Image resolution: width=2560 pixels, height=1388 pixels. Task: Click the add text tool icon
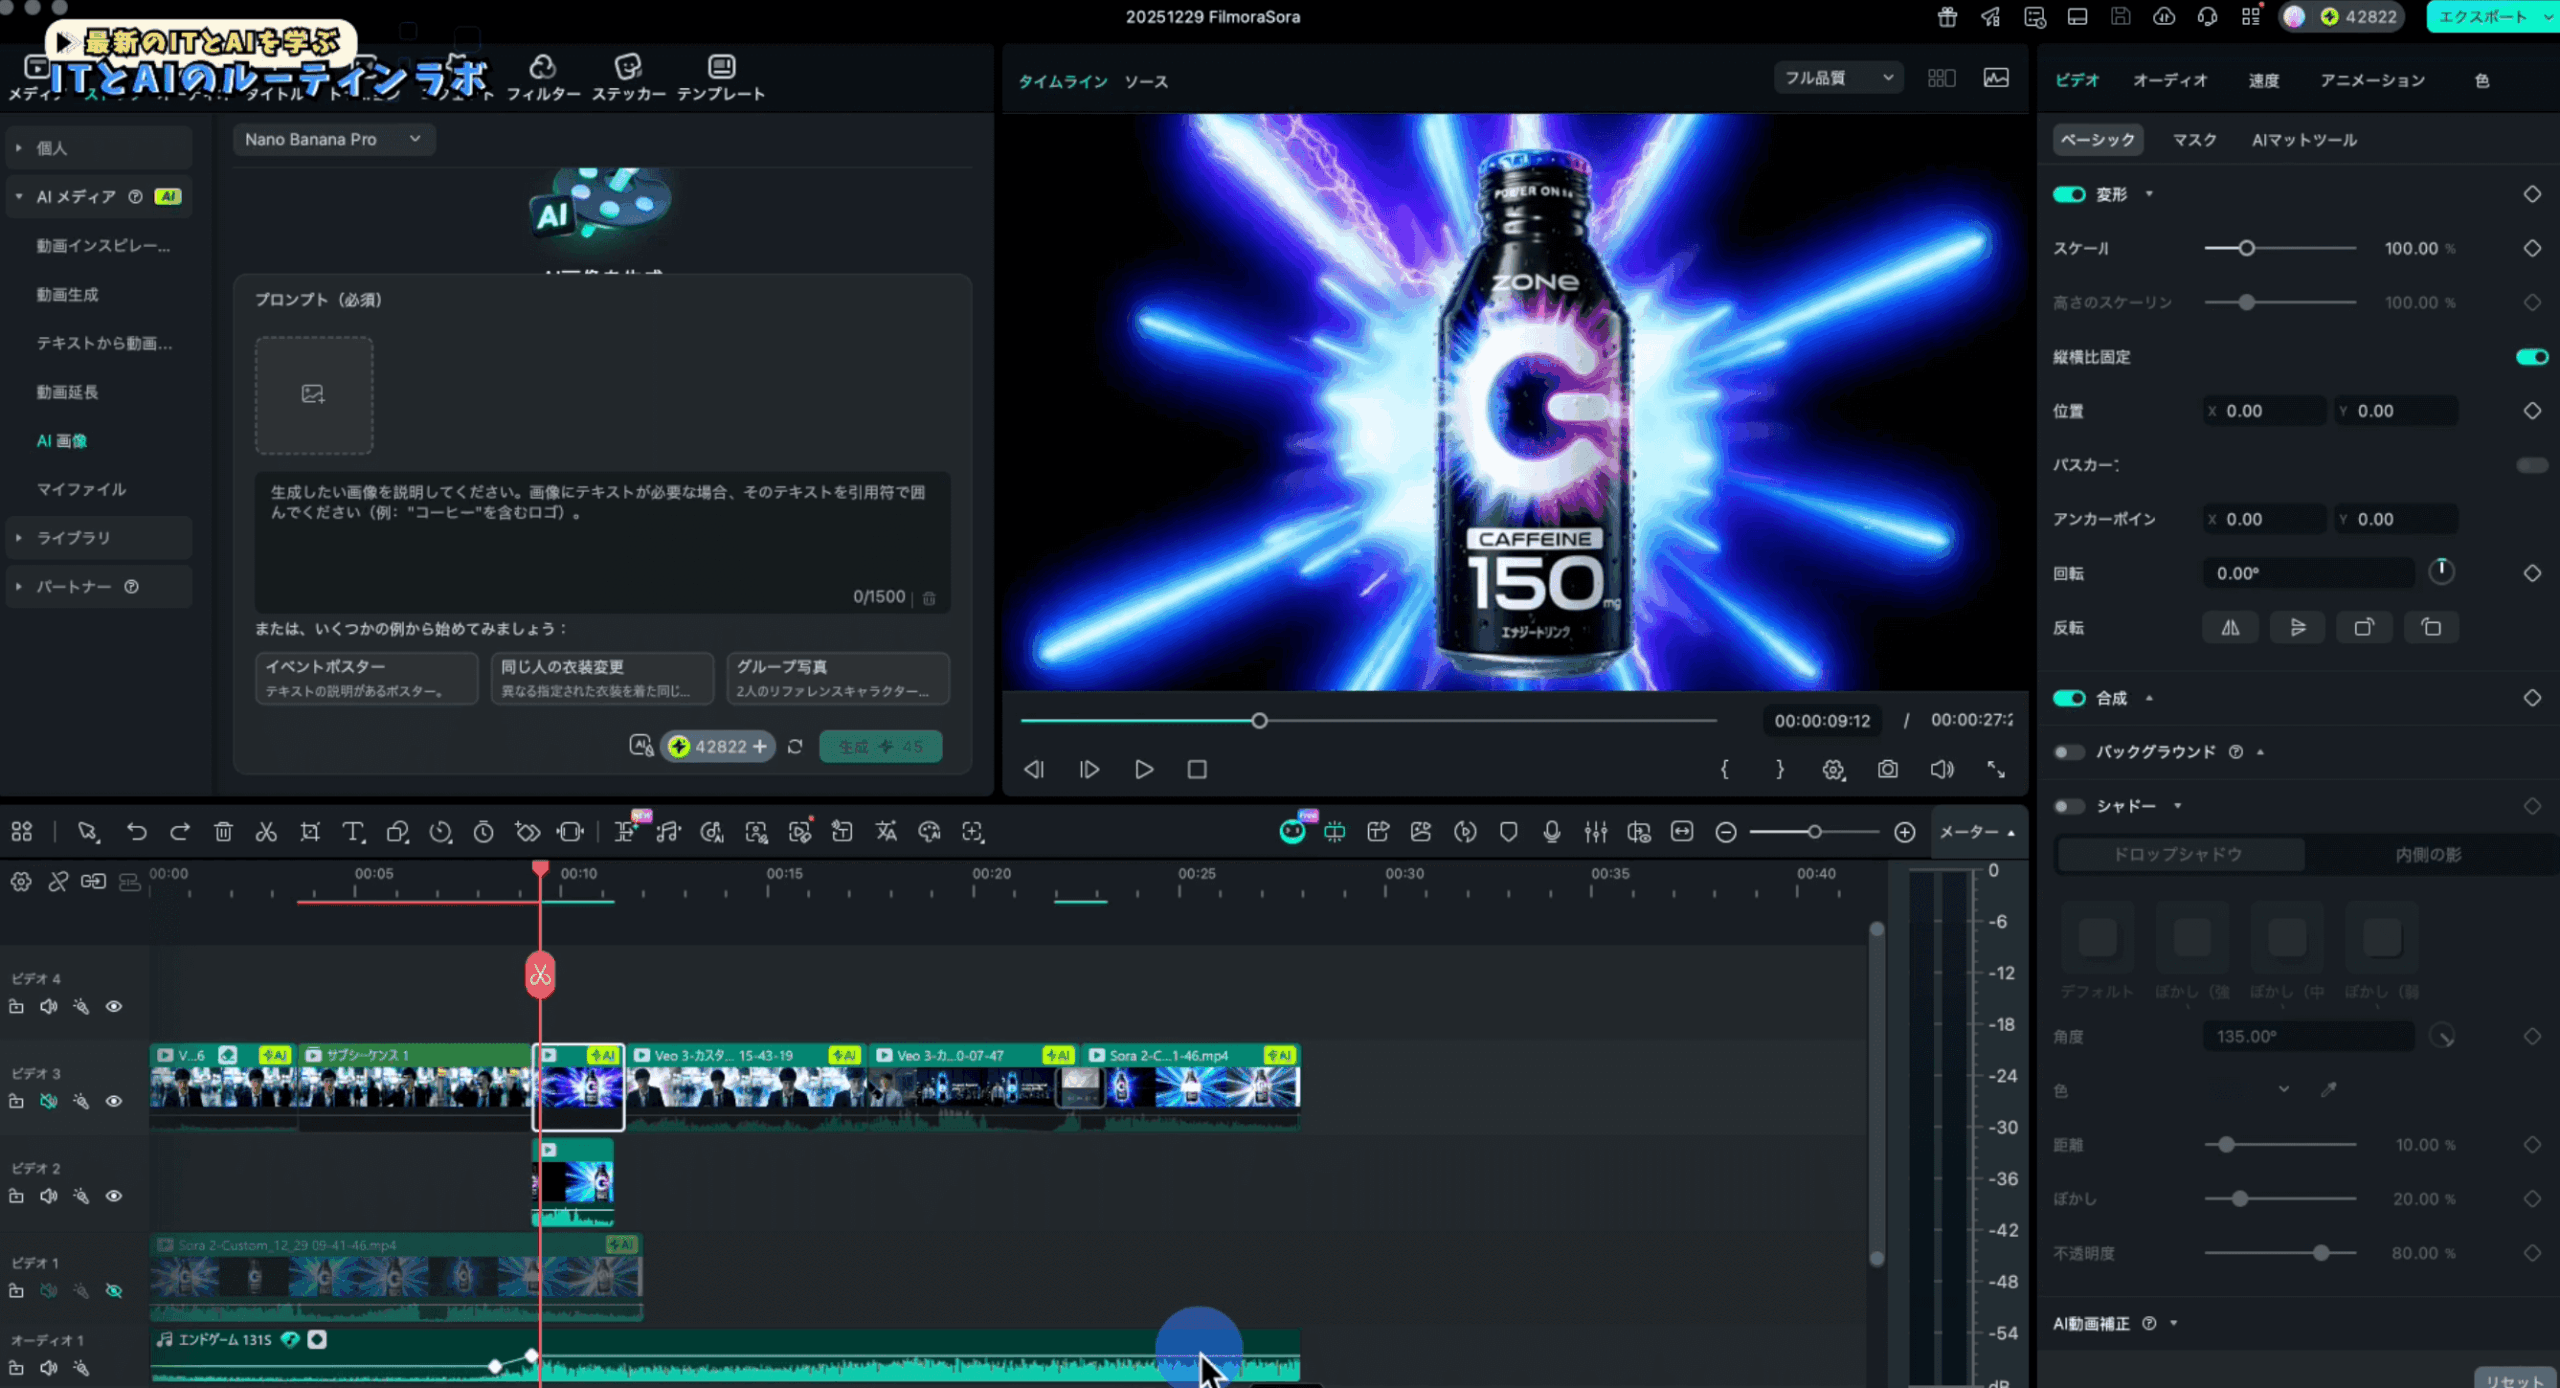352,831
